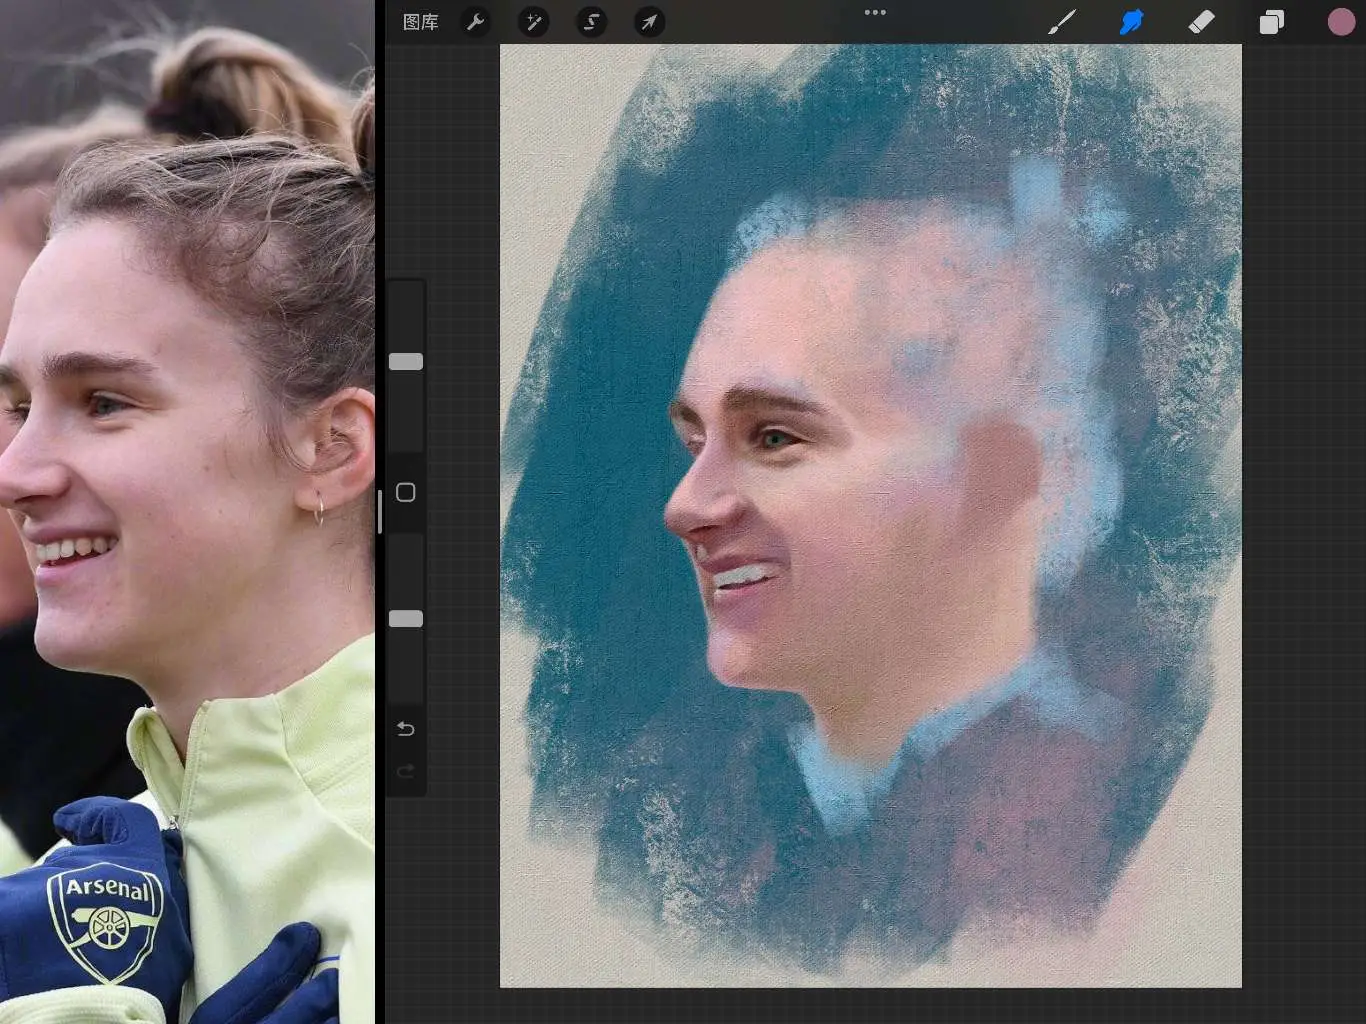Viewport: 1366px width, 1024px height.
Task: Click the painted portrait canvas
Action: [870, 515]
